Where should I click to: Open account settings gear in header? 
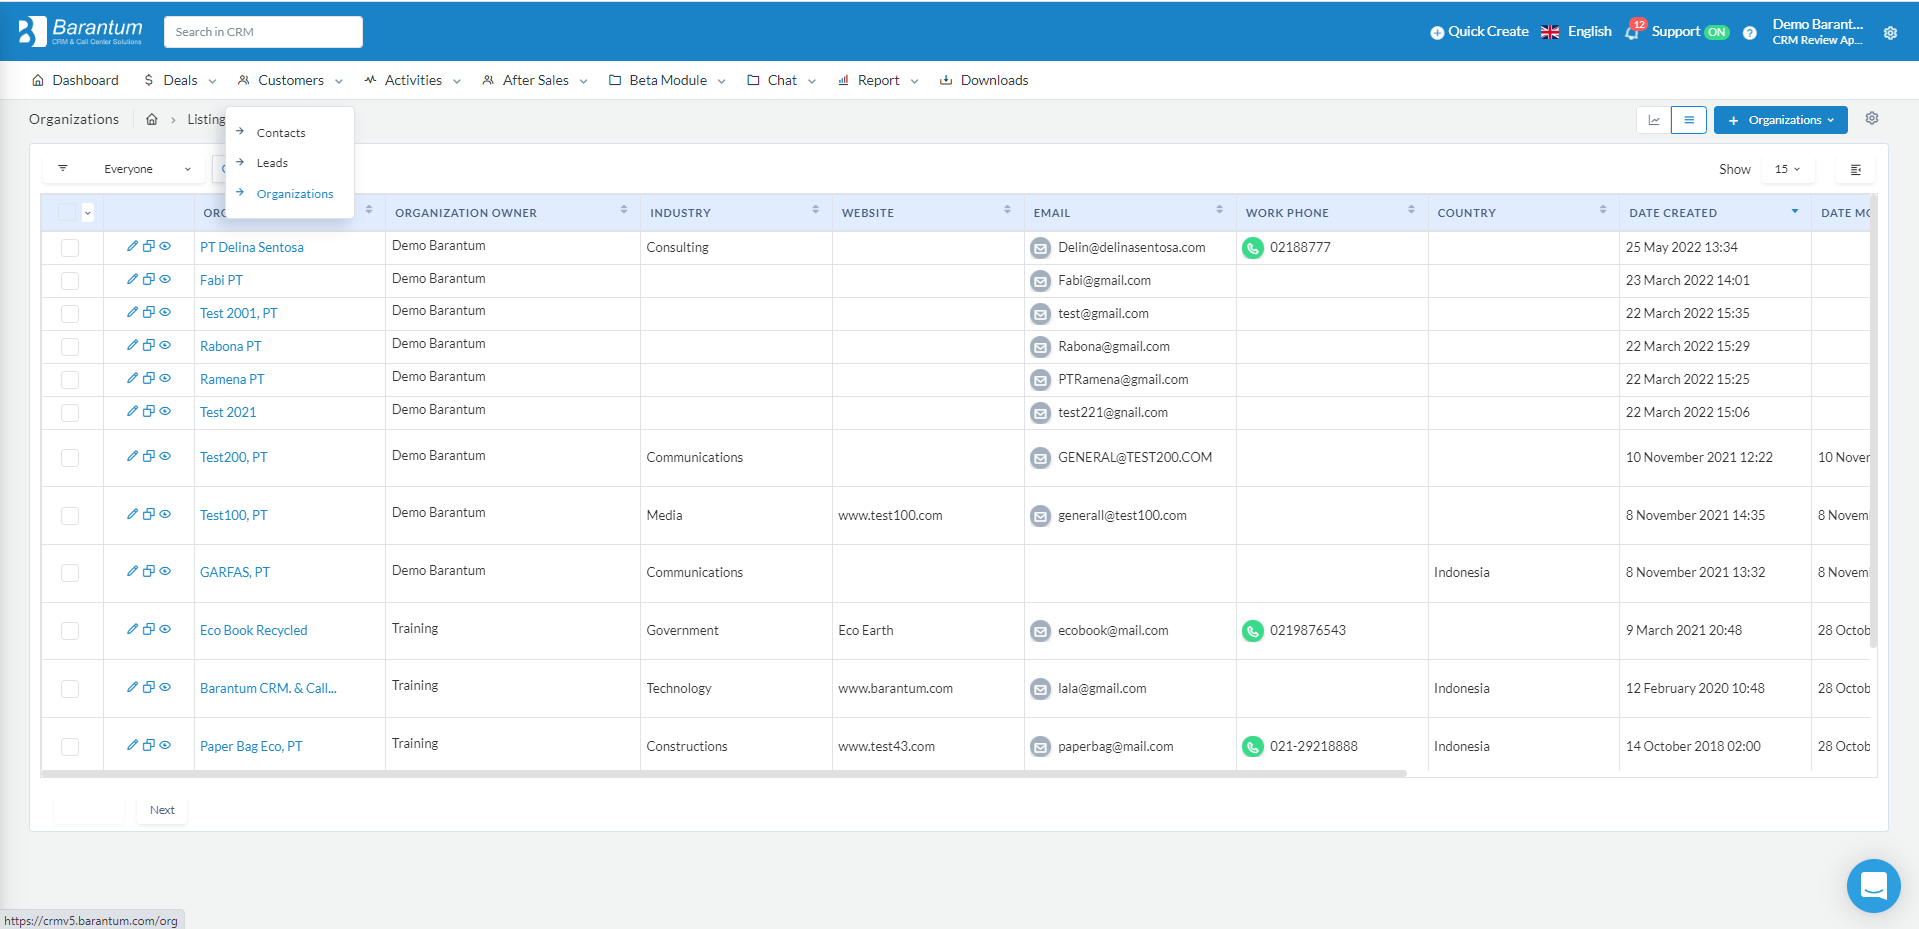[1890, 32]
